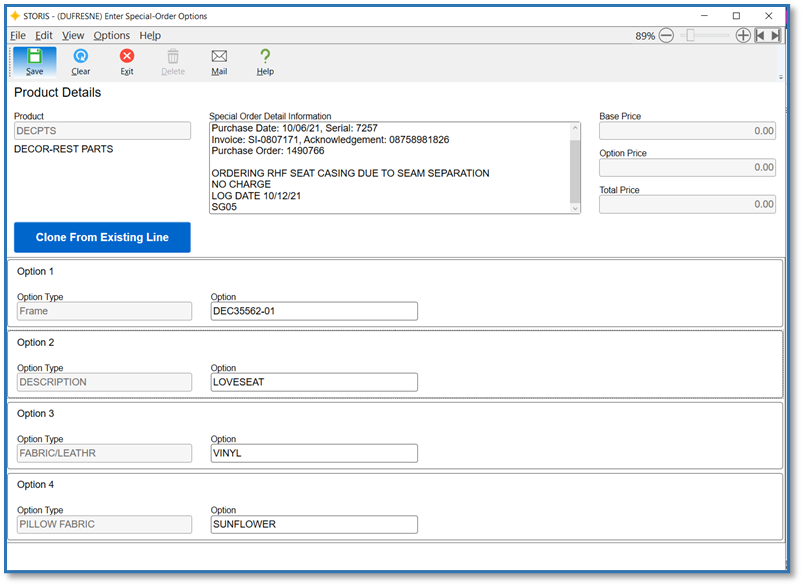Click the LOG DATE 10/12/21 line
The image size is (803, 586).
pyautogui.click(x=256, y=196)
